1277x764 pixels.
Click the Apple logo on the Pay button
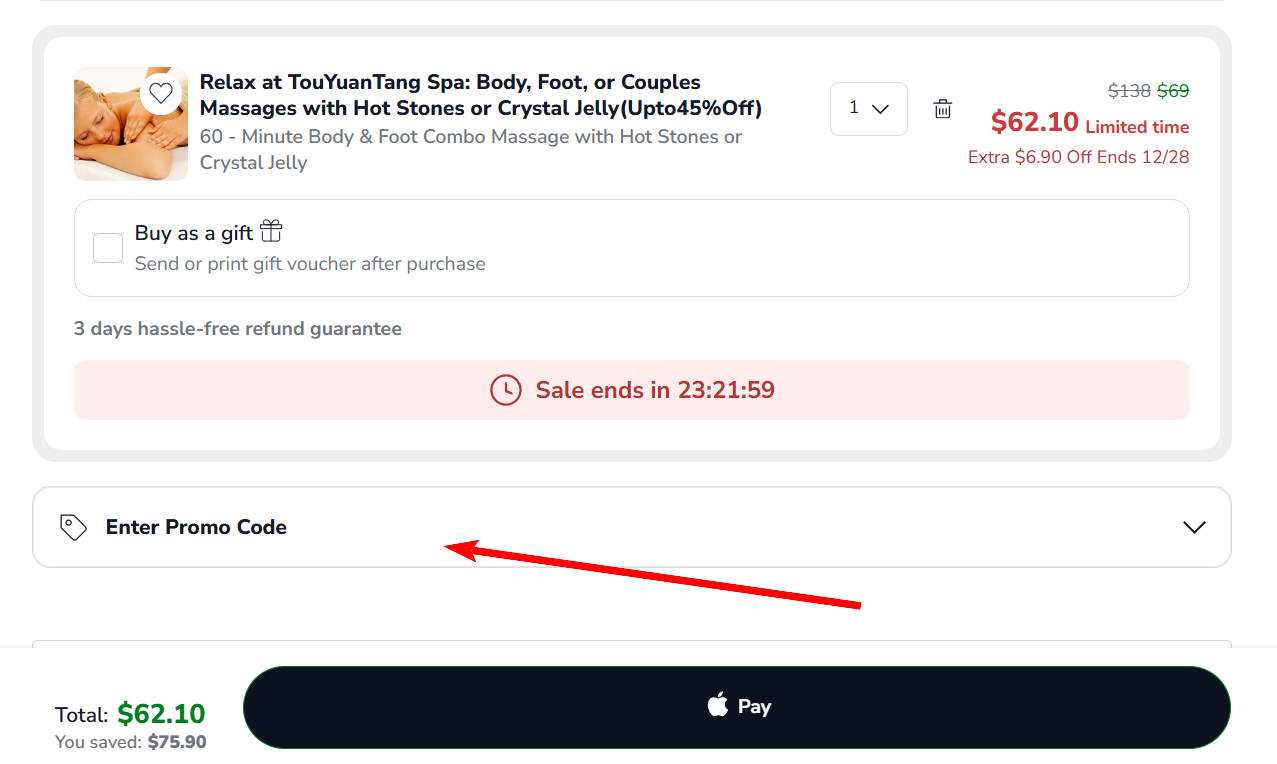719,706
